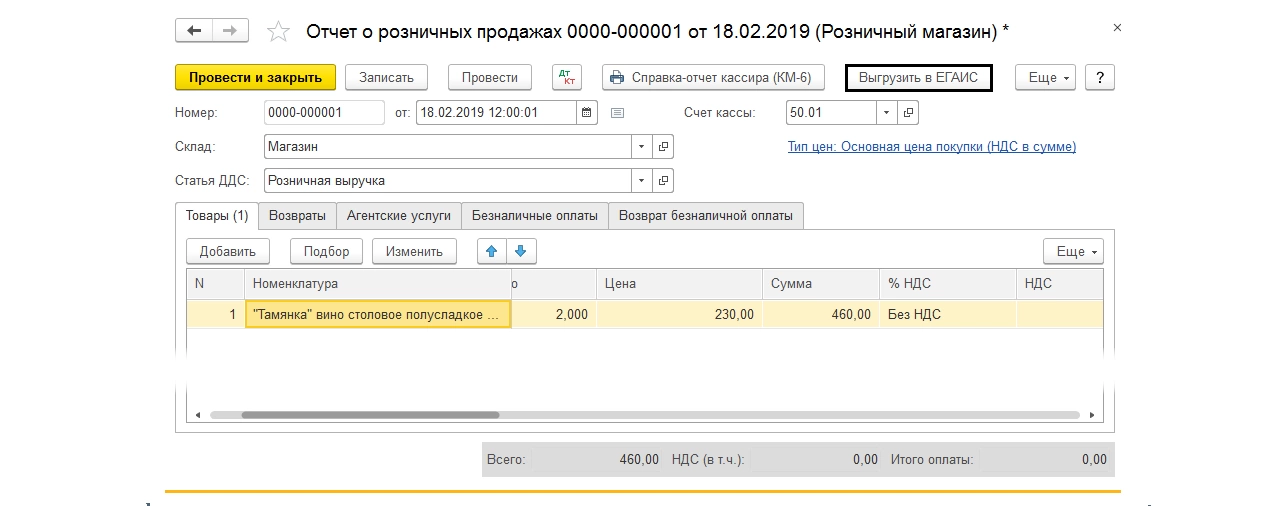Open the Тип цен price type link
The width and height of the screenshot is (1281, 506).
tap(931, 147)
